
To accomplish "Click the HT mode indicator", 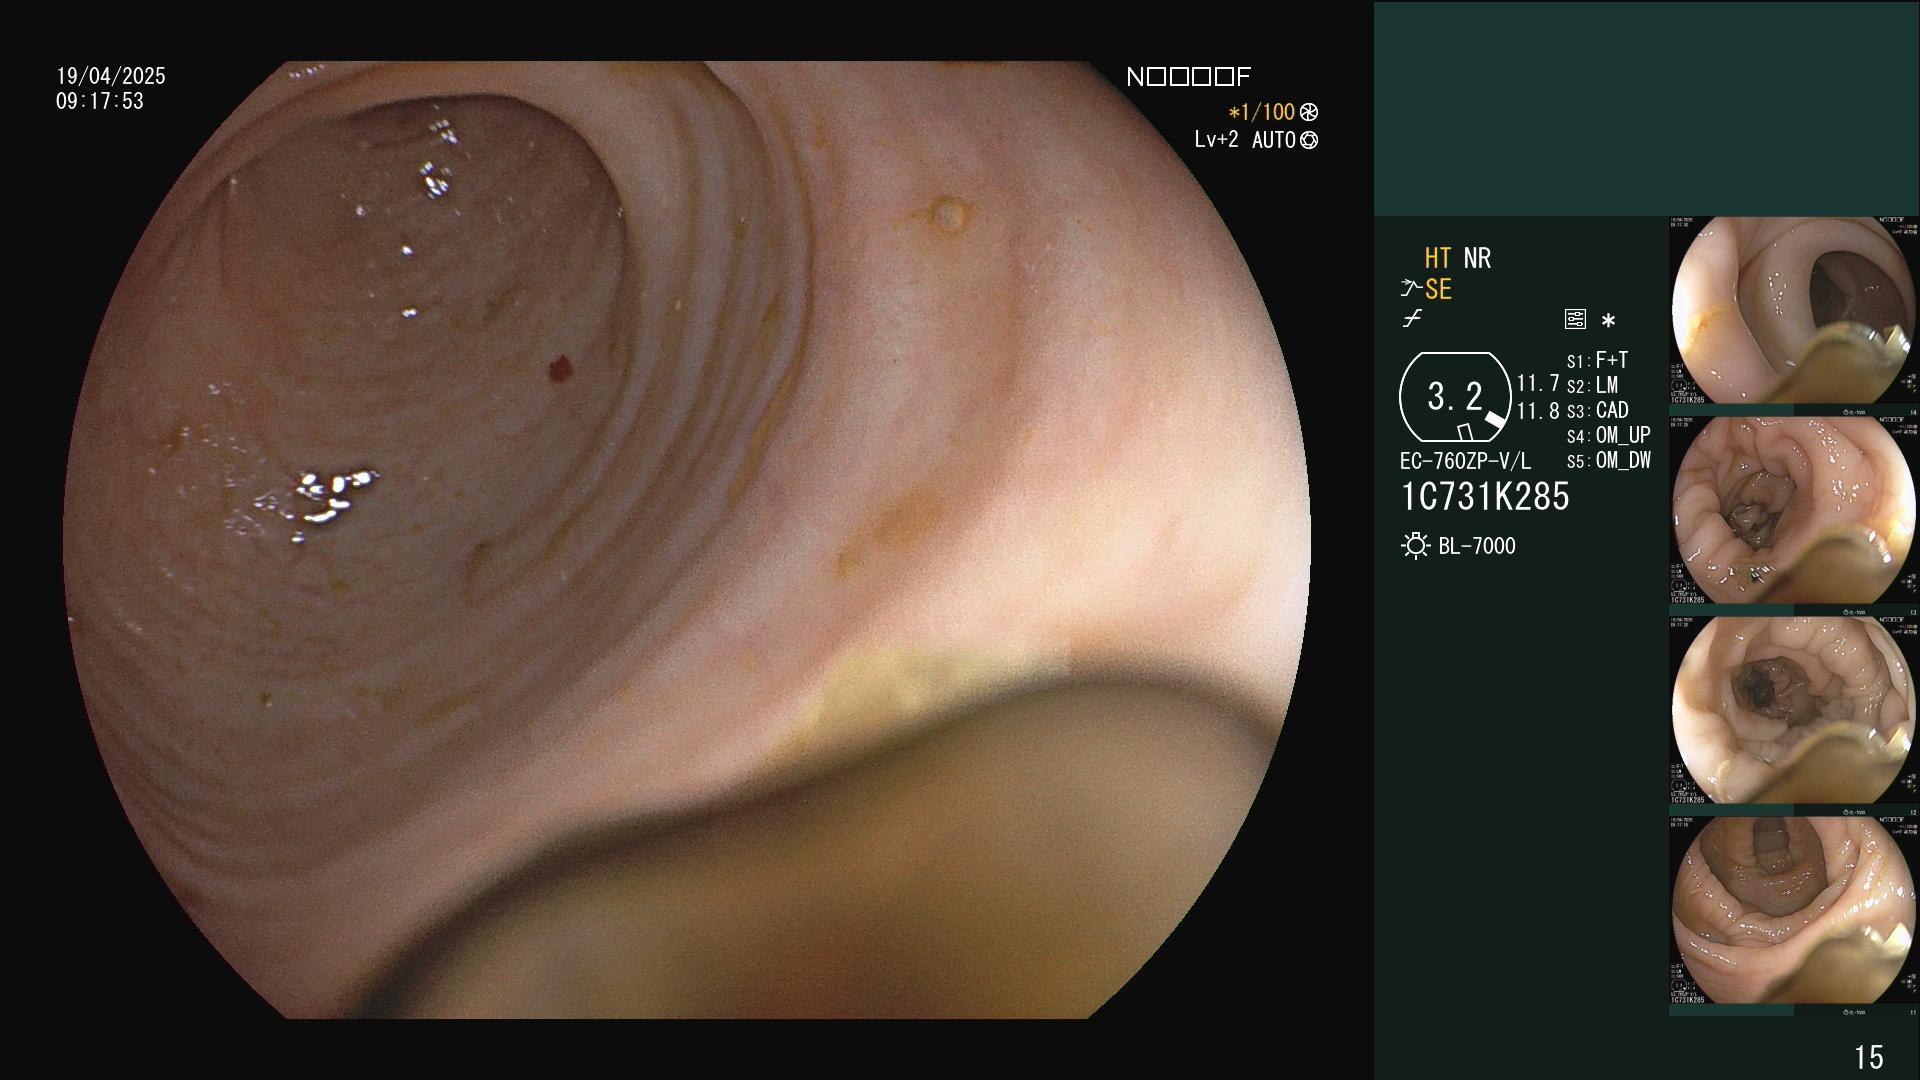I will (x=1437, y=258).
